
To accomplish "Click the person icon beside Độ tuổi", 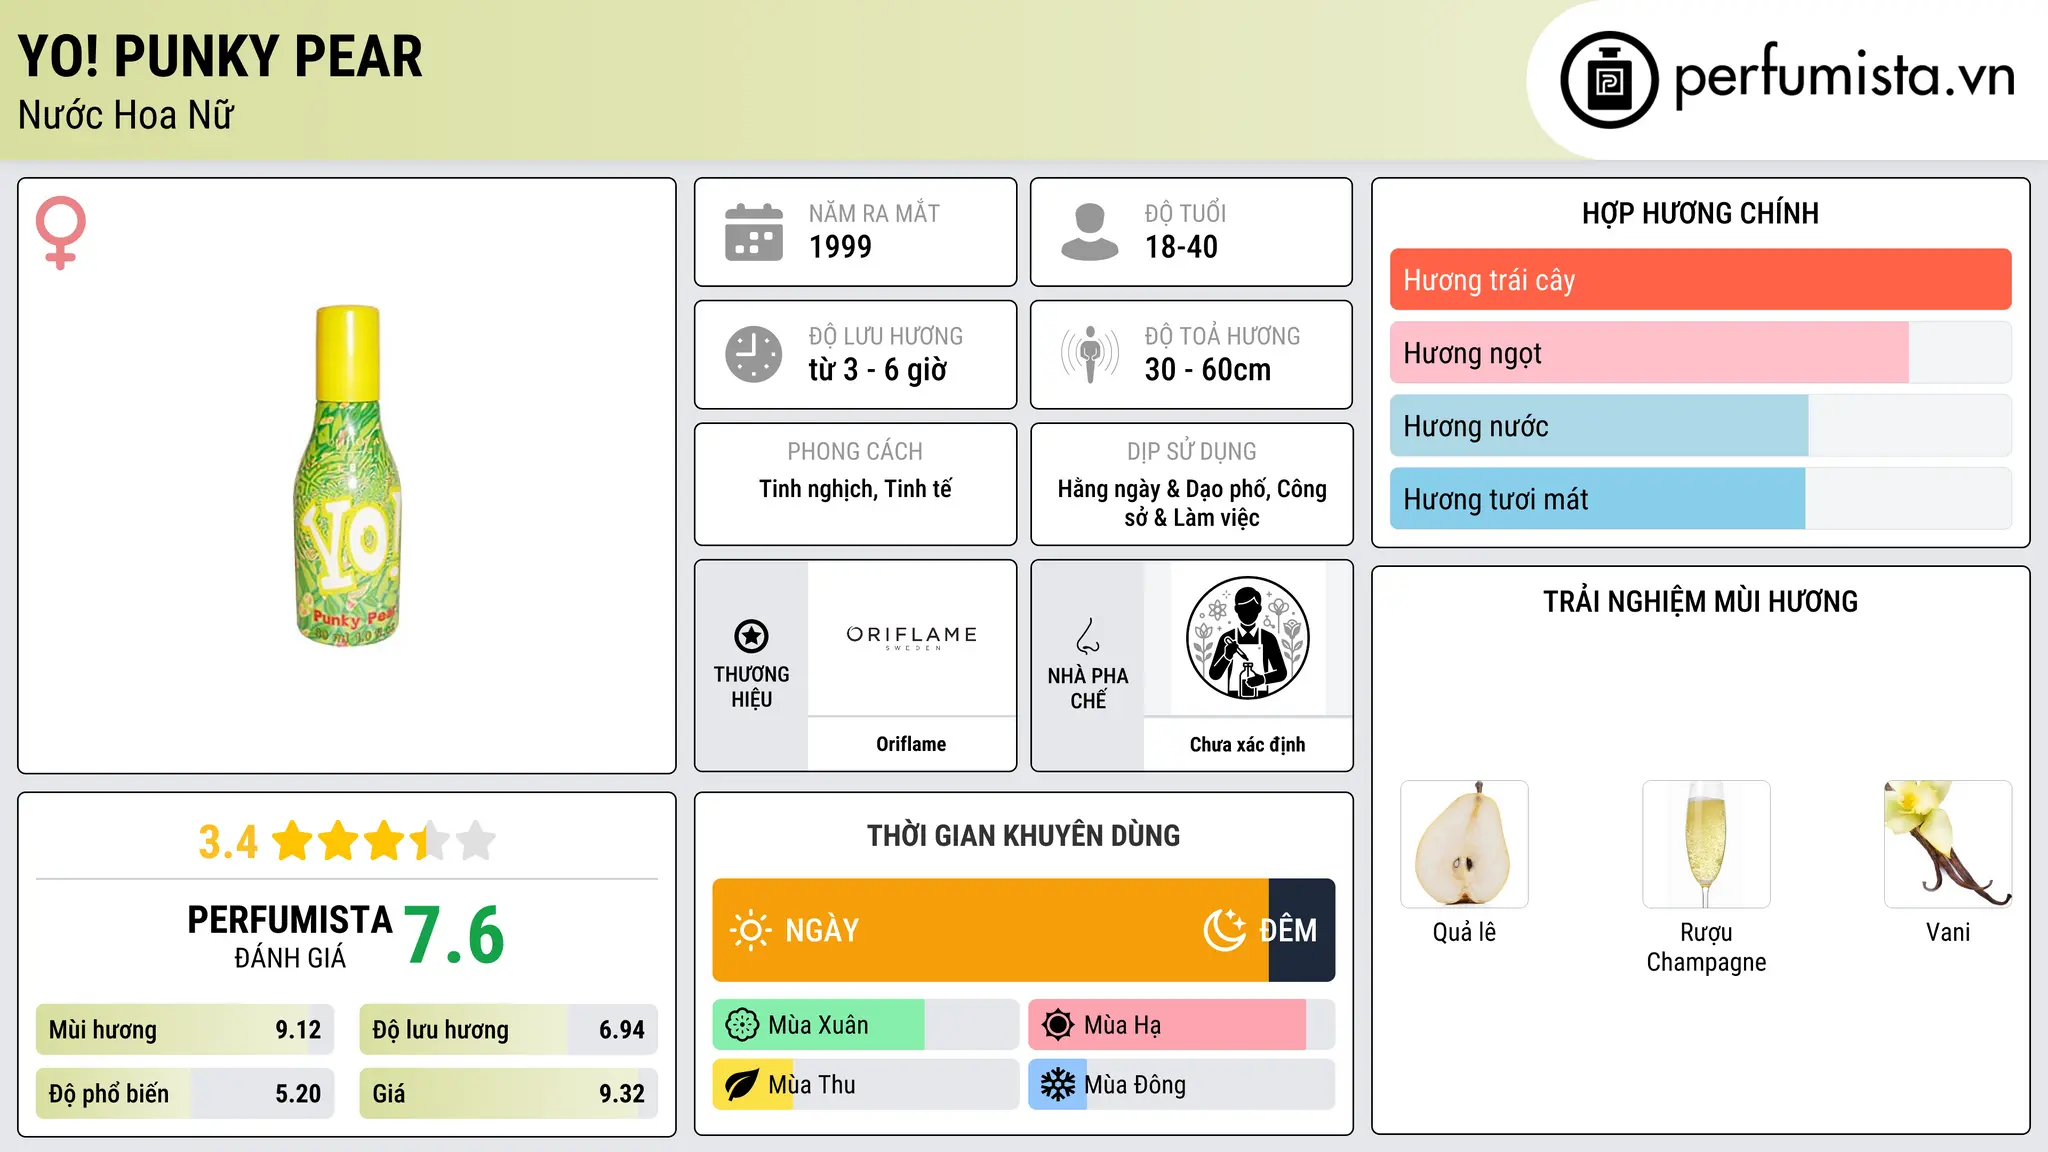I will [x=1089, y=232].
